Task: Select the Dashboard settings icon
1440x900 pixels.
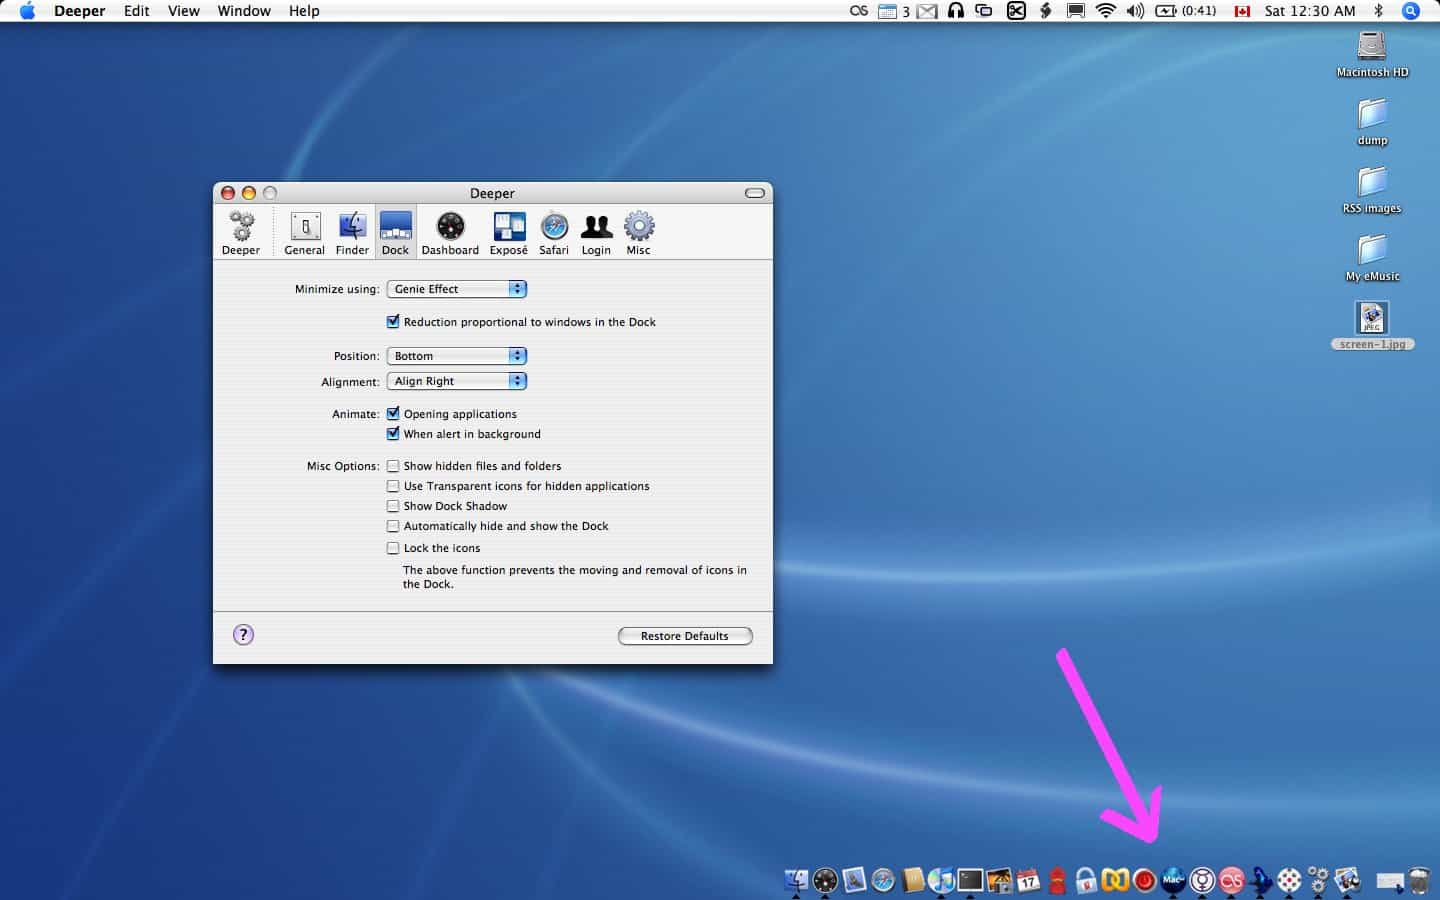Action: (449, 231)
